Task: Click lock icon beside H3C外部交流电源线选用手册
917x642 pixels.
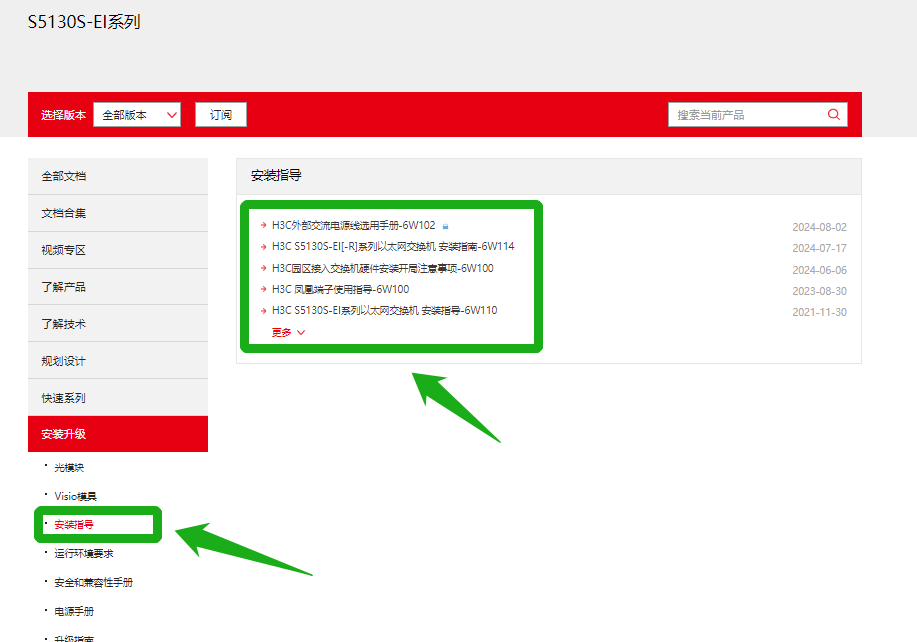Action: (445, 226)
